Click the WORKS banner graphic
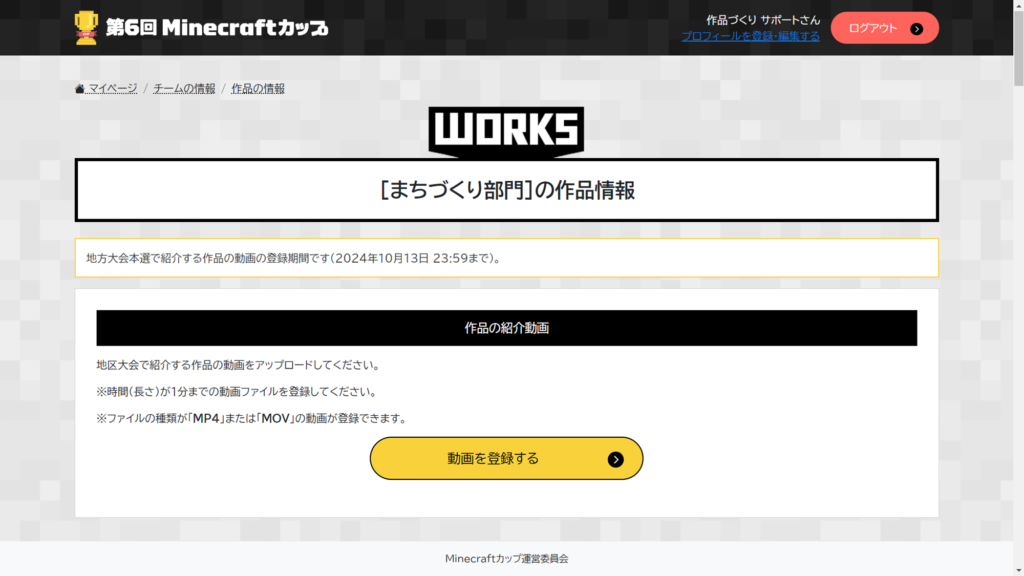1024x576 pixels. (x=506, y=130)
